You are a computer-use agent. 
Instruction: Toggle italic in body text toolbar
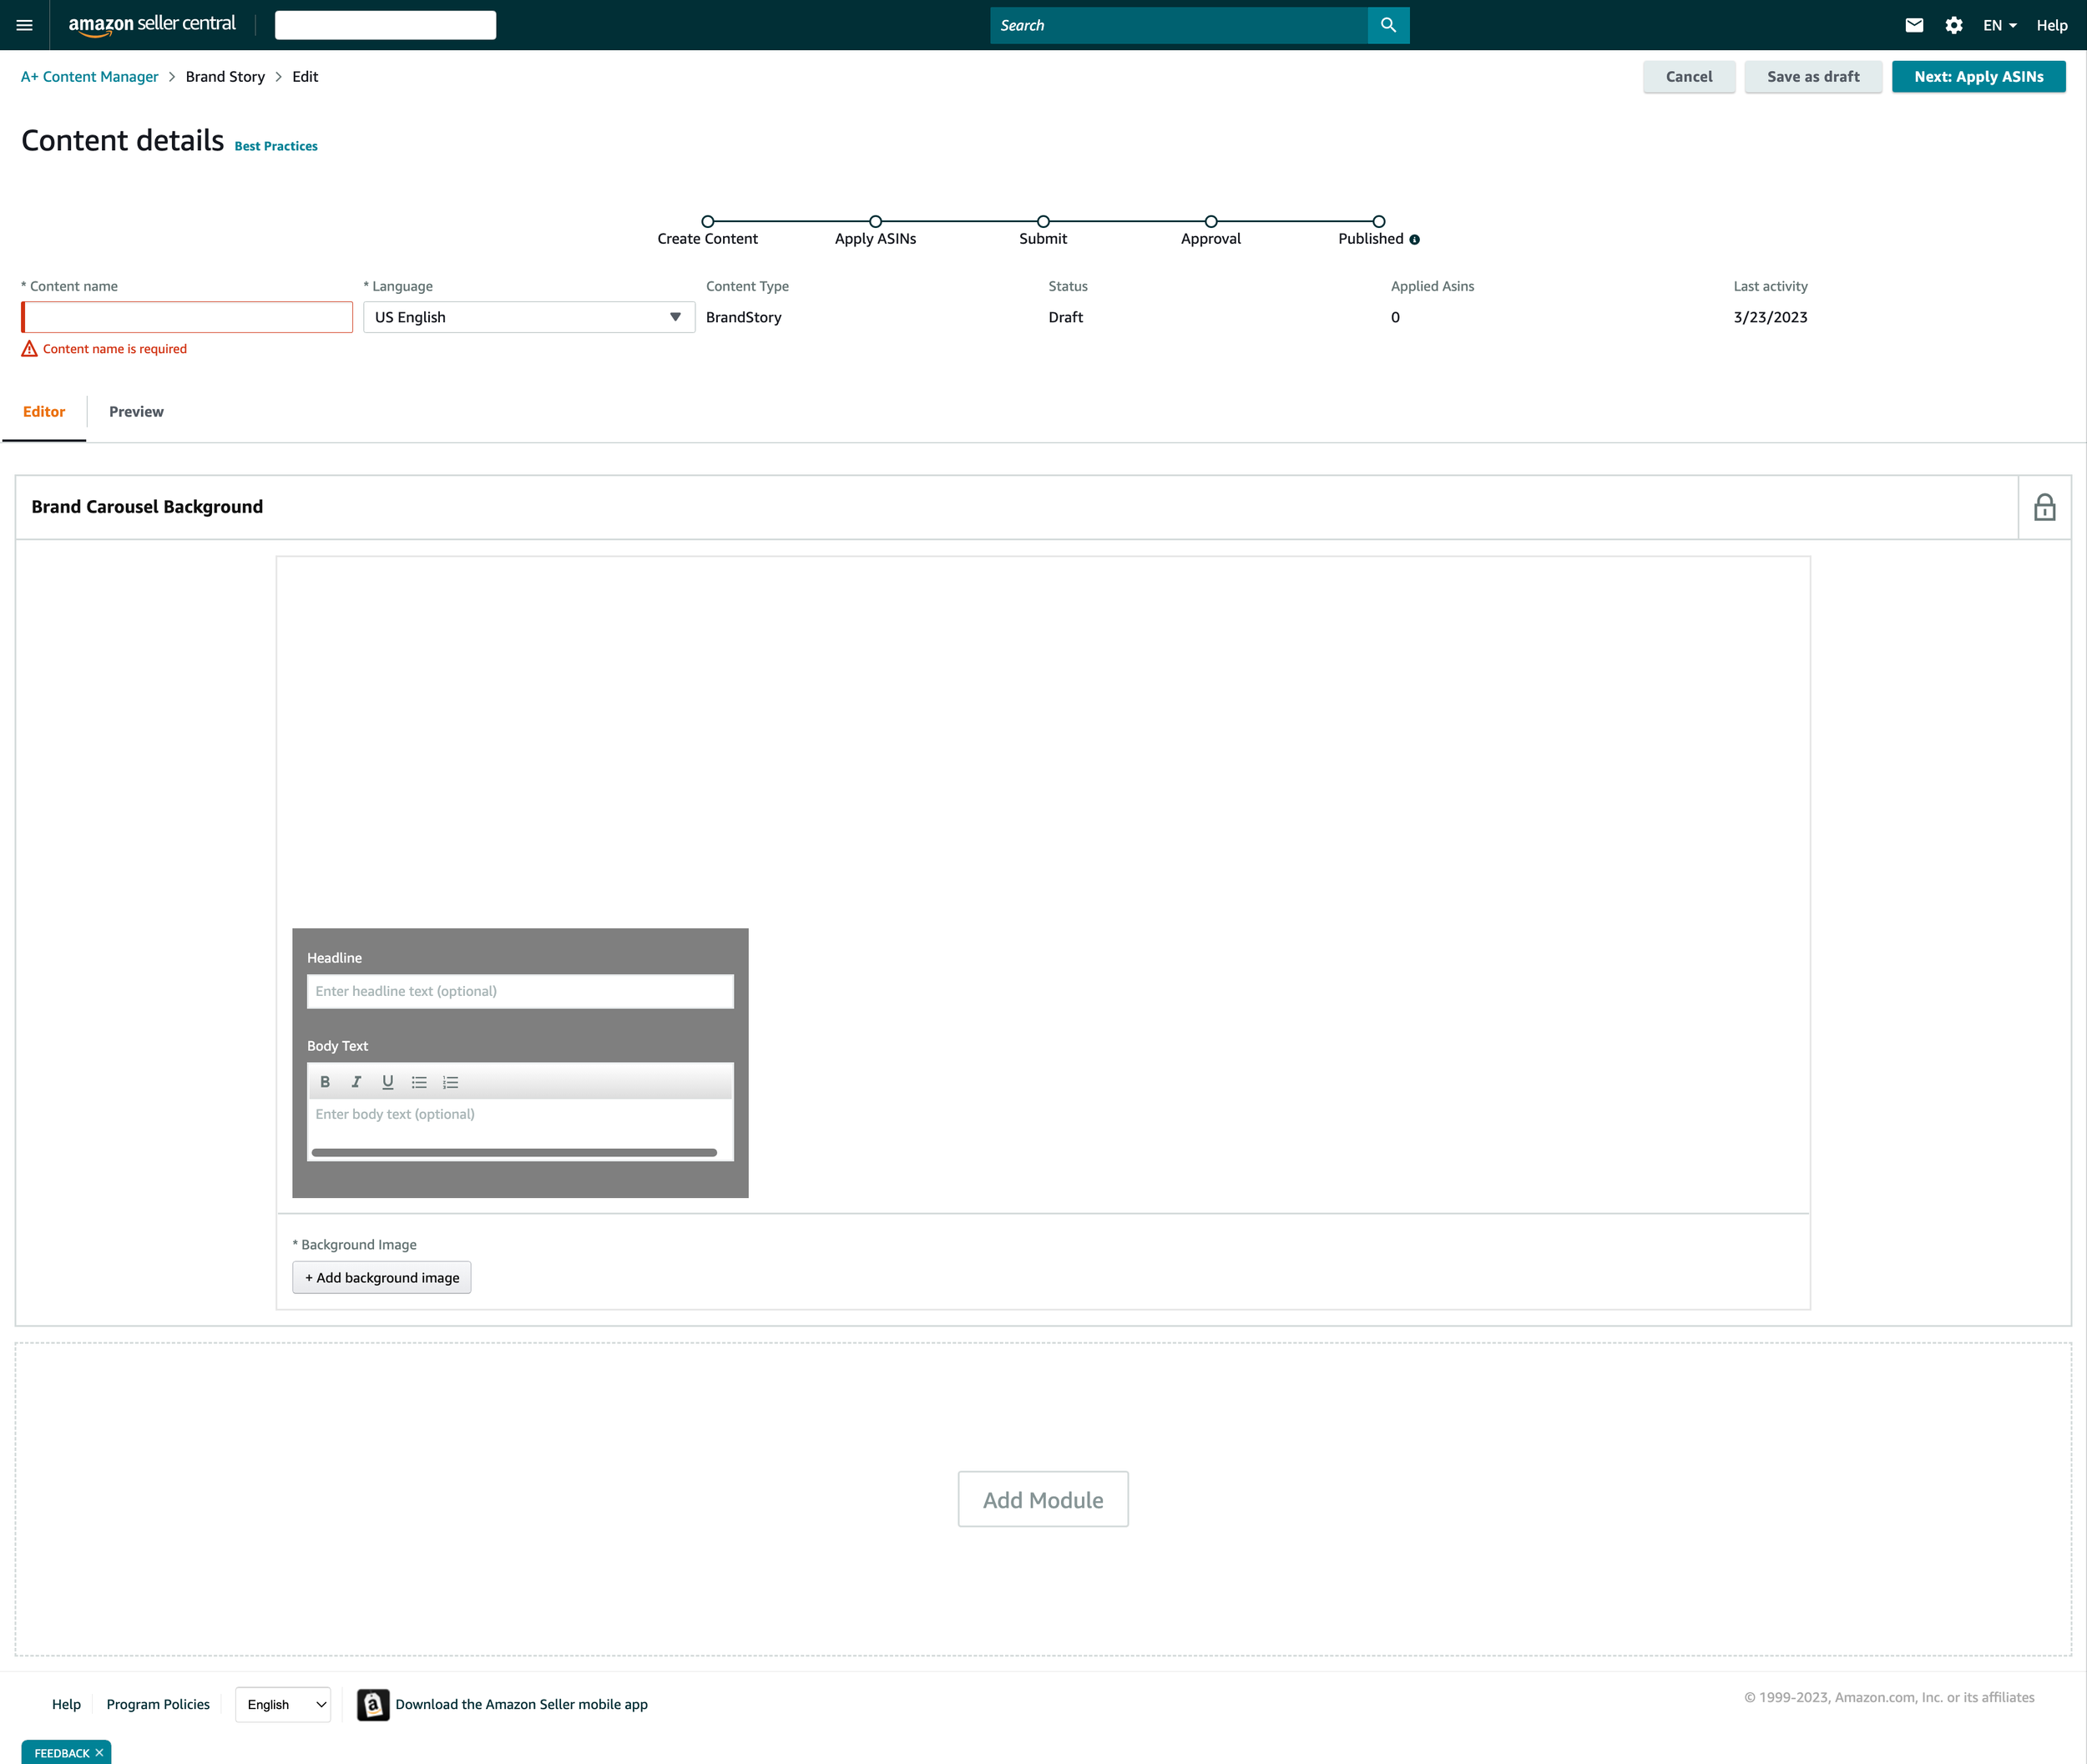(x=356, y=1082)
